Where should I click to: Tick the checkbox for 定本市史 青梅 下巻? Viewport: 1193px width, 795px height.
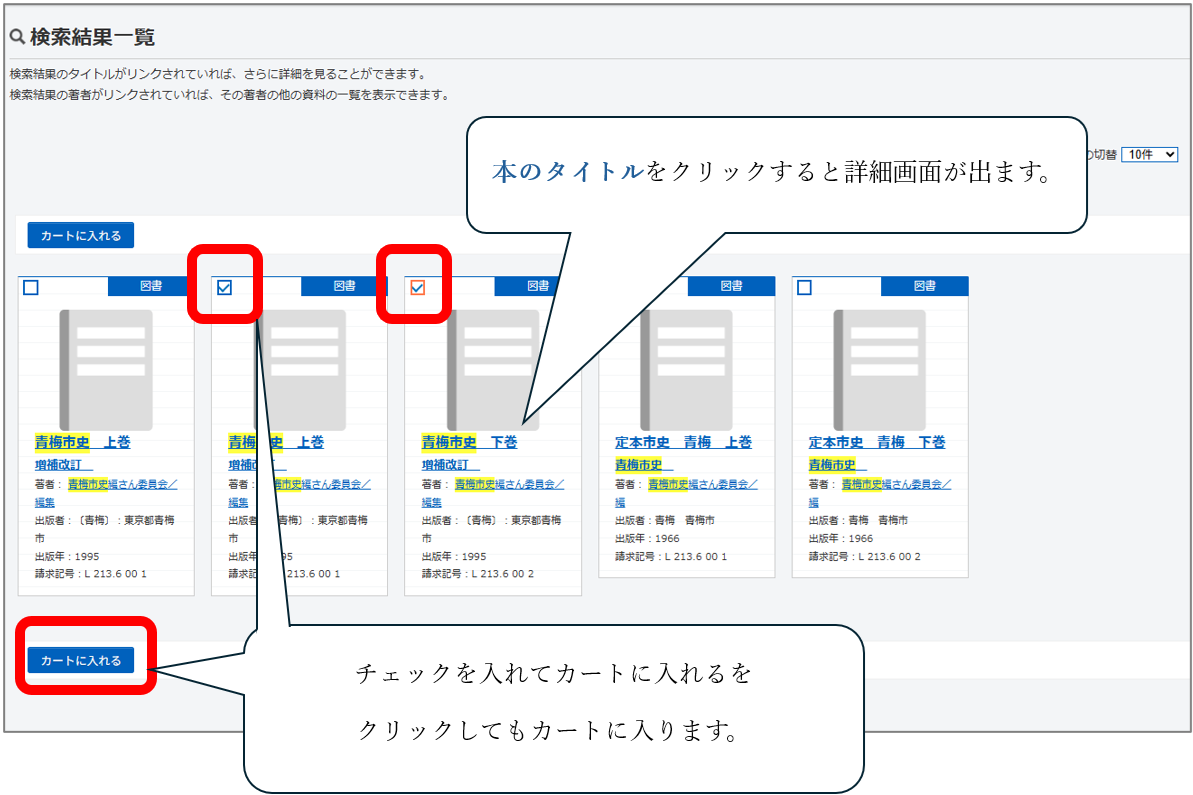tap(805, 288)
